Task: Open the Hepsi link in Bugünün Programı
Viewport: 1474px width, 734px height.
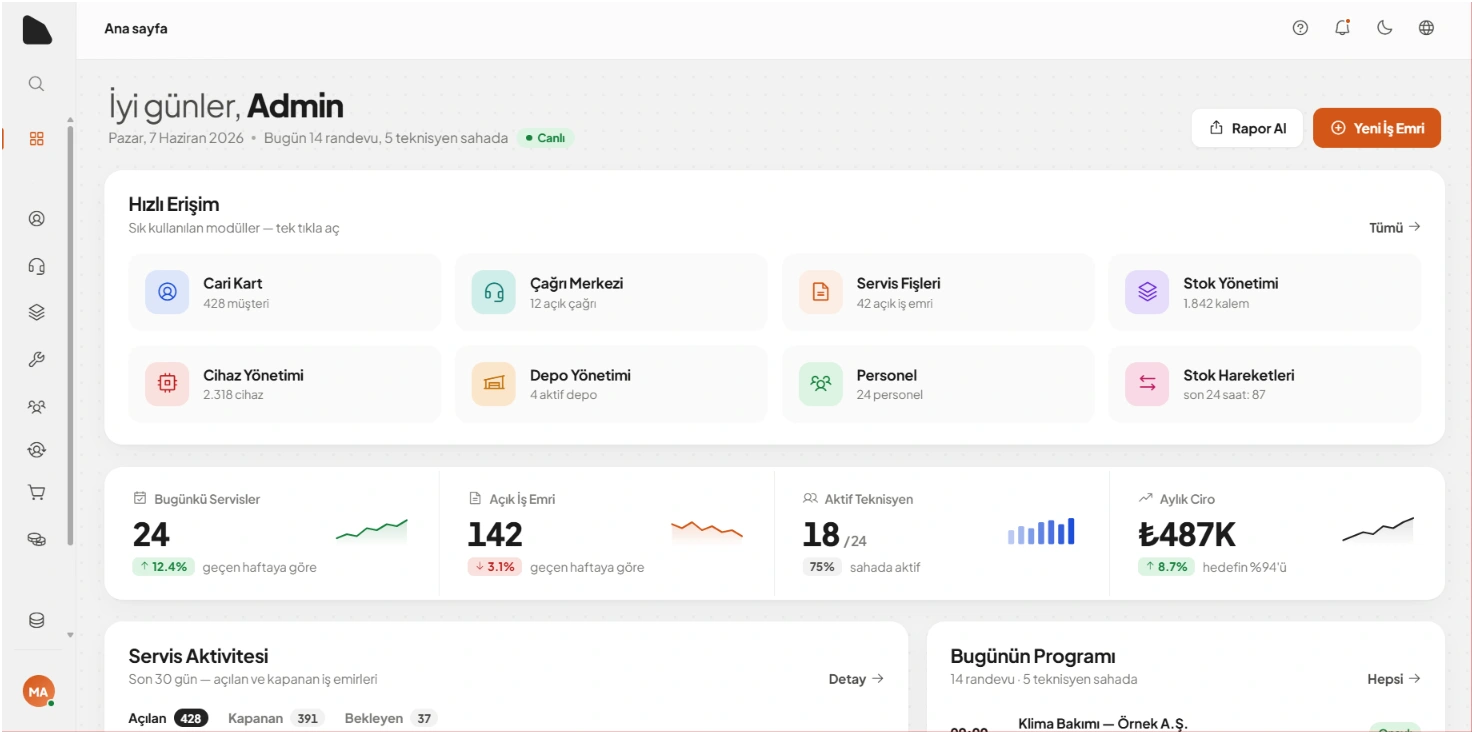Action: [x=1394, y=679]
